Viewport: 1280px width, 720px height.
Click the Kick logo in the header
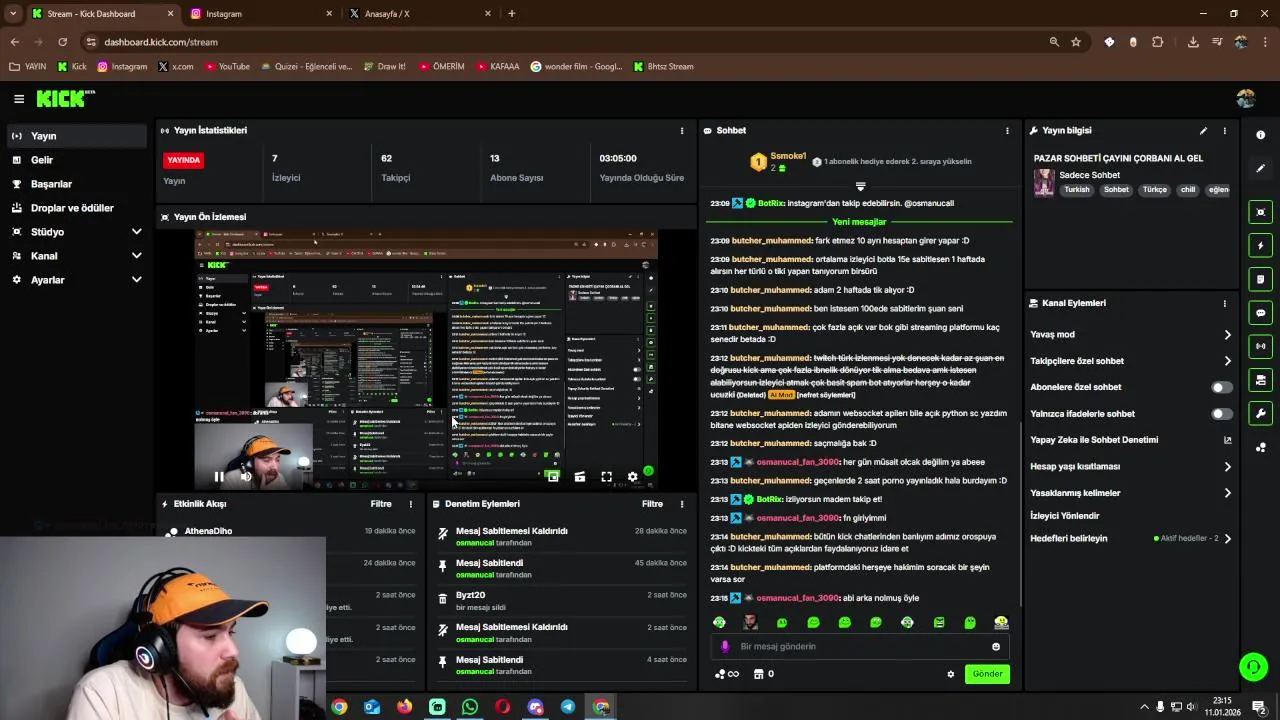[65, 98]
